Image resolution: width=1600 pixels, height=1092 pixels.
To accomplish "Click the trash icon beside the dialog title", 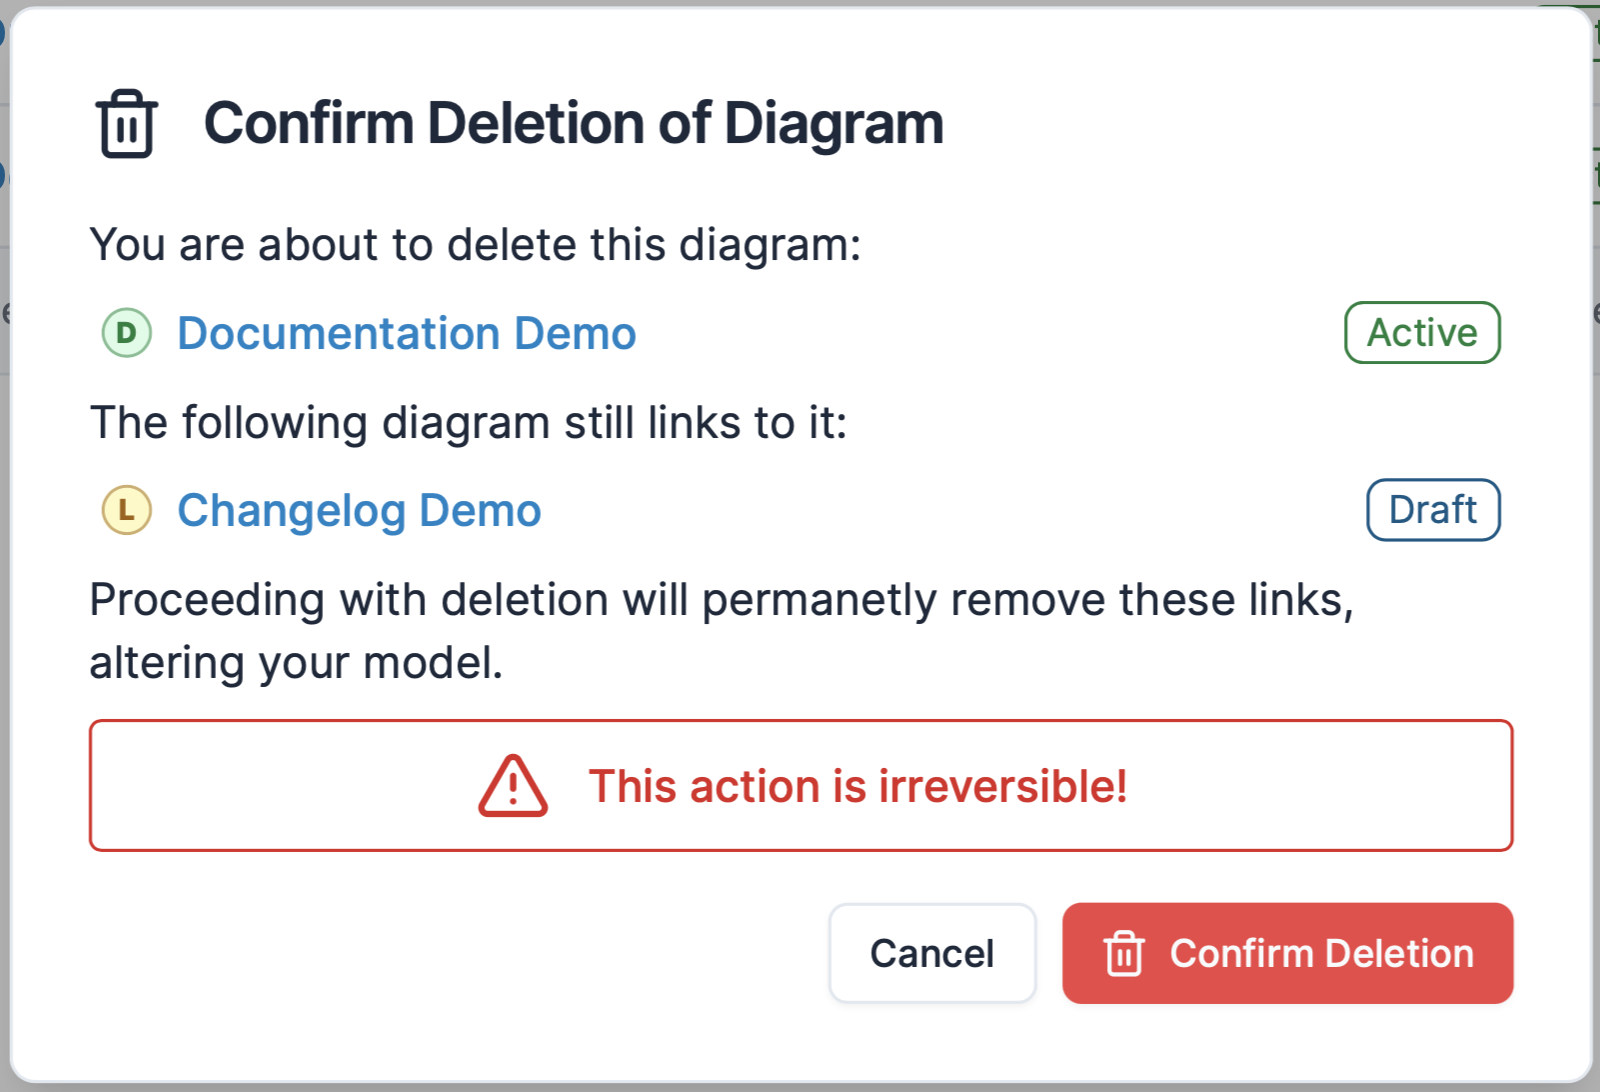I will click(127, 124).
